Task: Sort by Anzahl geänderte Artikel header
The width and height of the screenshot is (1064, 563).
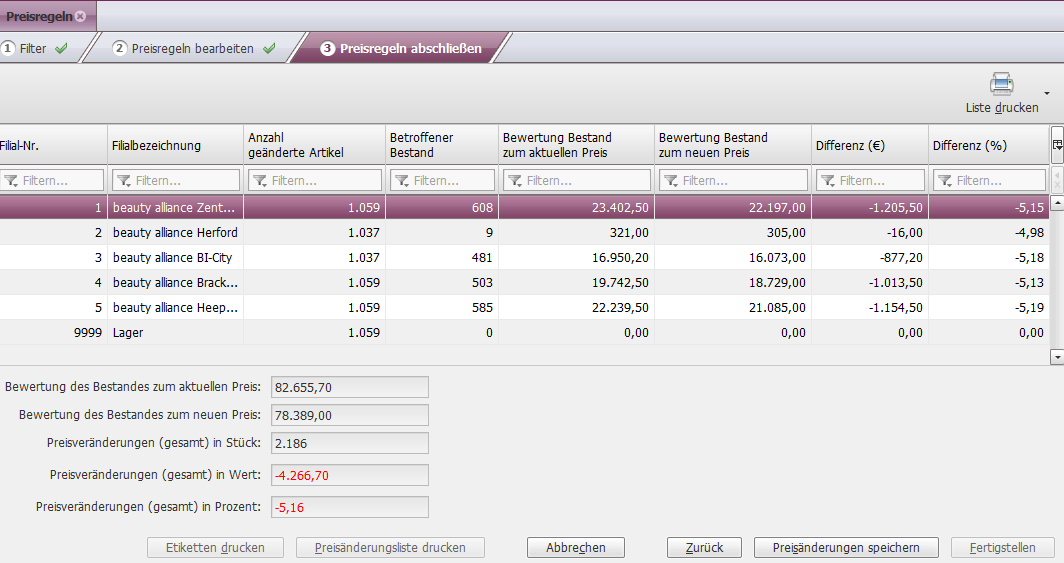Action: click(x=314, y=145)
